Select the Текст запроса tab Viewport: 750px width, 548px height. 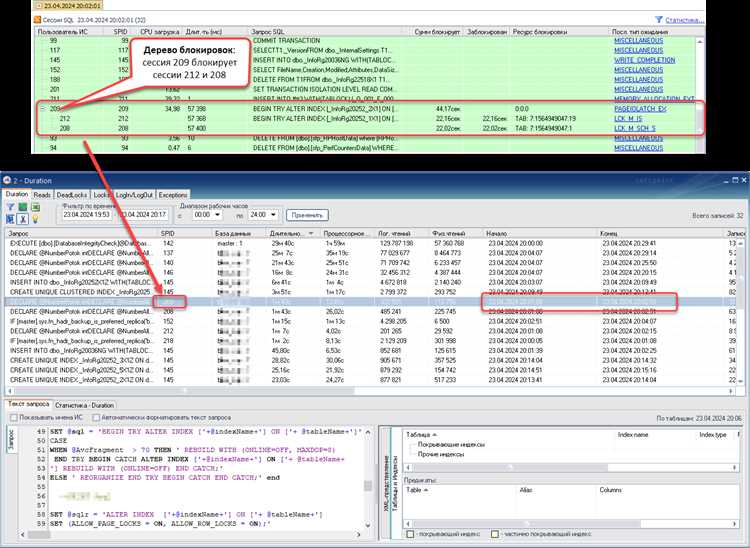[x=29, y=404]
